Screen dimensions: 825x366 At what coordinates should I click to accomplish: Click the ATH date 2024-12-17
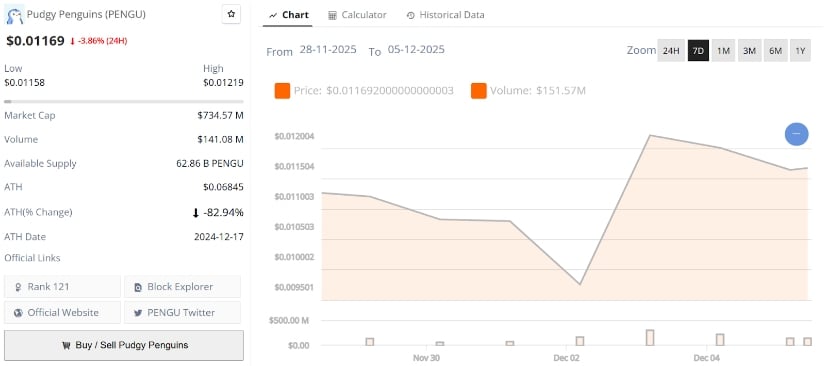(219, 237)
